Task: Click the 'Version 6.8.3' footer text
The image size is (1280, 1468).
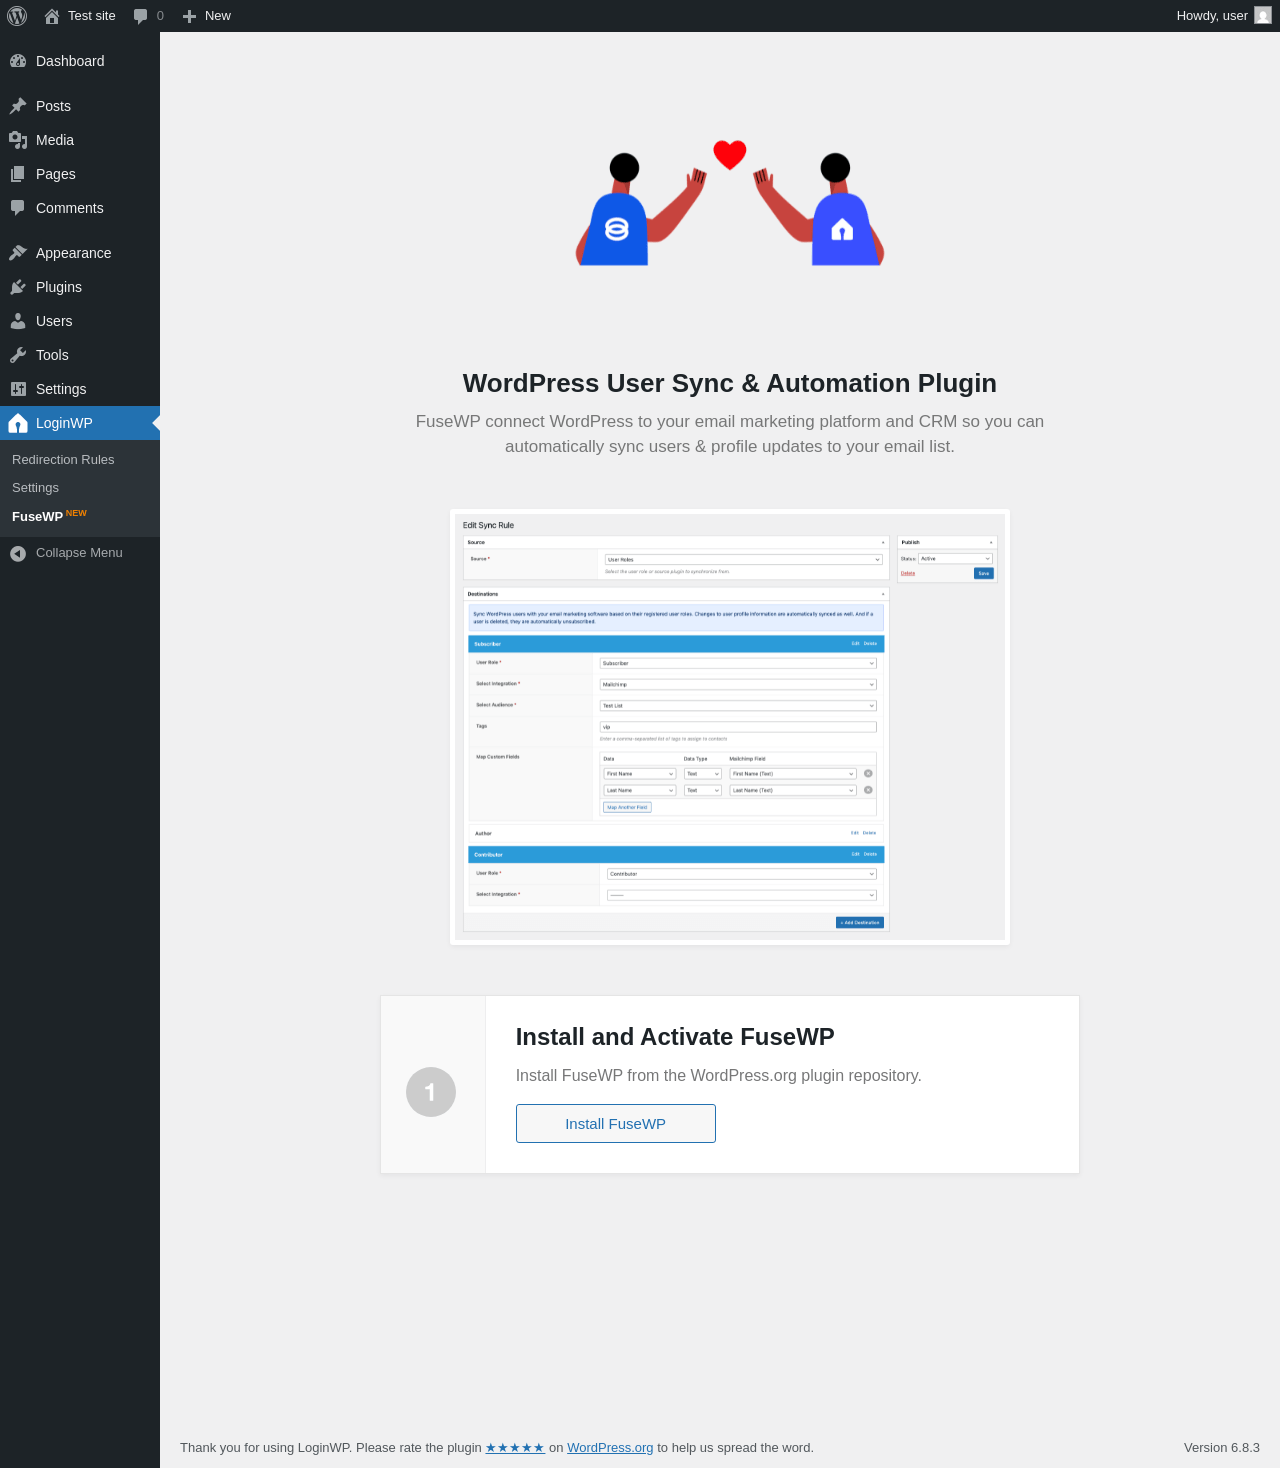Action: click(1222, 1448)
